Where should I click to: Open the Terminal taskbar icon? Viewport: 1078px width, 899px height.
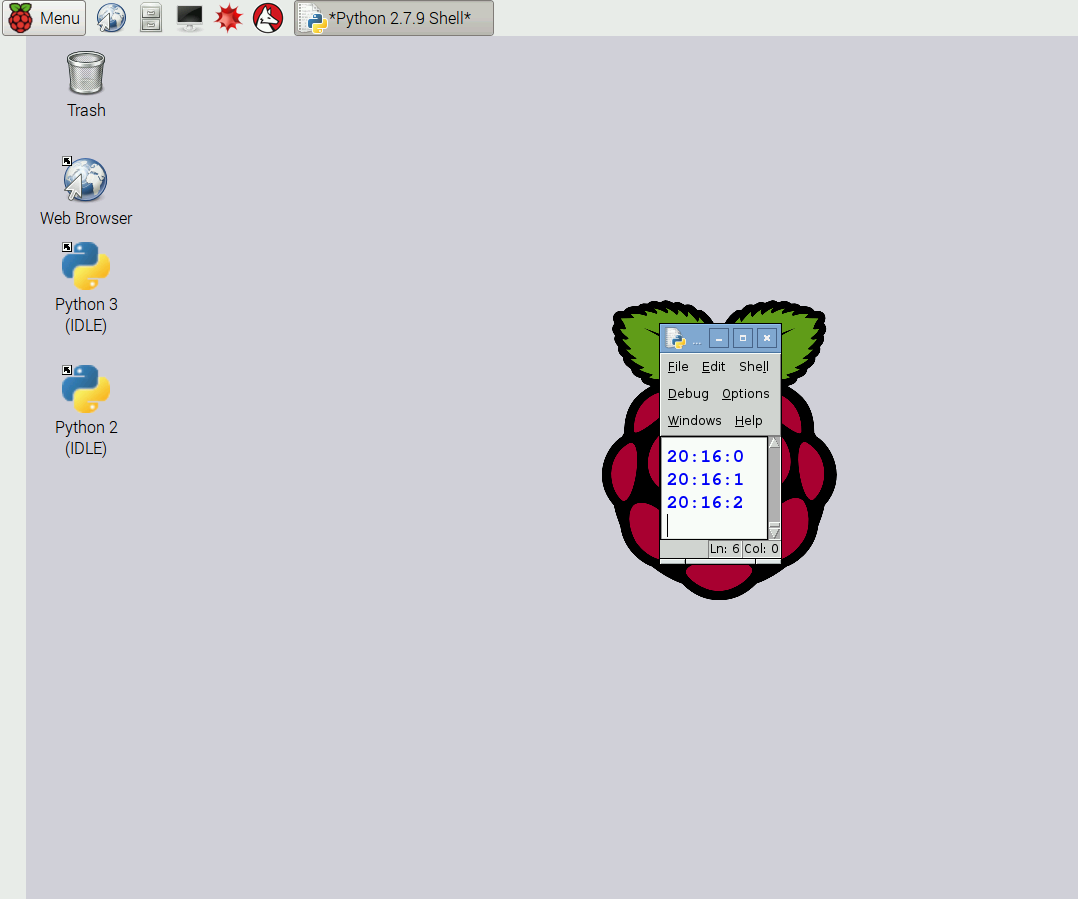click(189, 18)
